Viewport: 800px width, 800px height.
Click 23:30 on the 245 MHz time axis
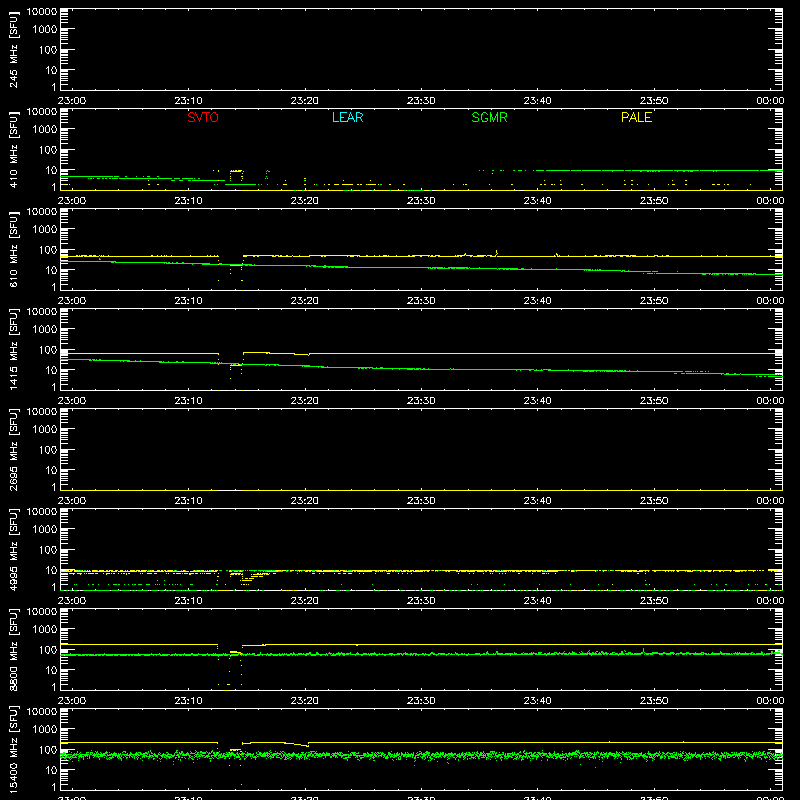click(421, 101)
